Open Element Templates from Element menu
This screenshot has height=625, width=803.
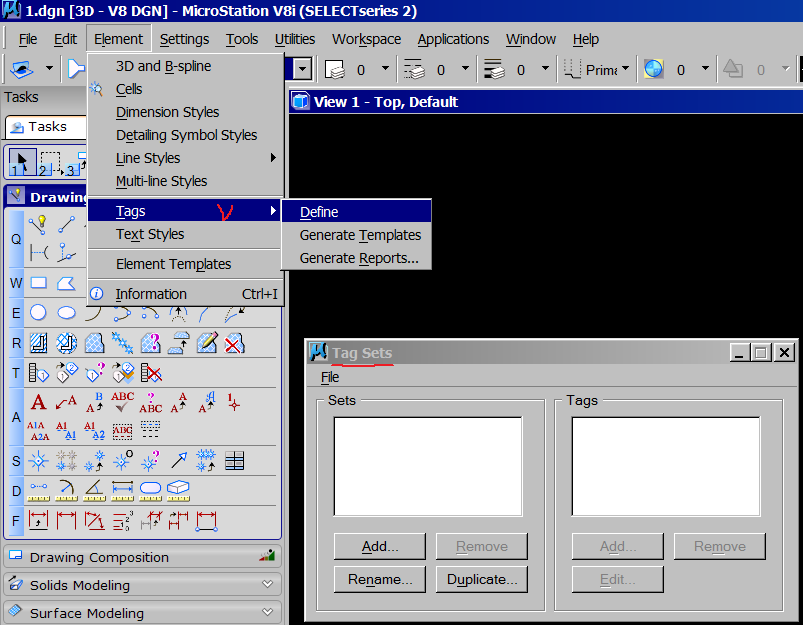click(184, 264)
